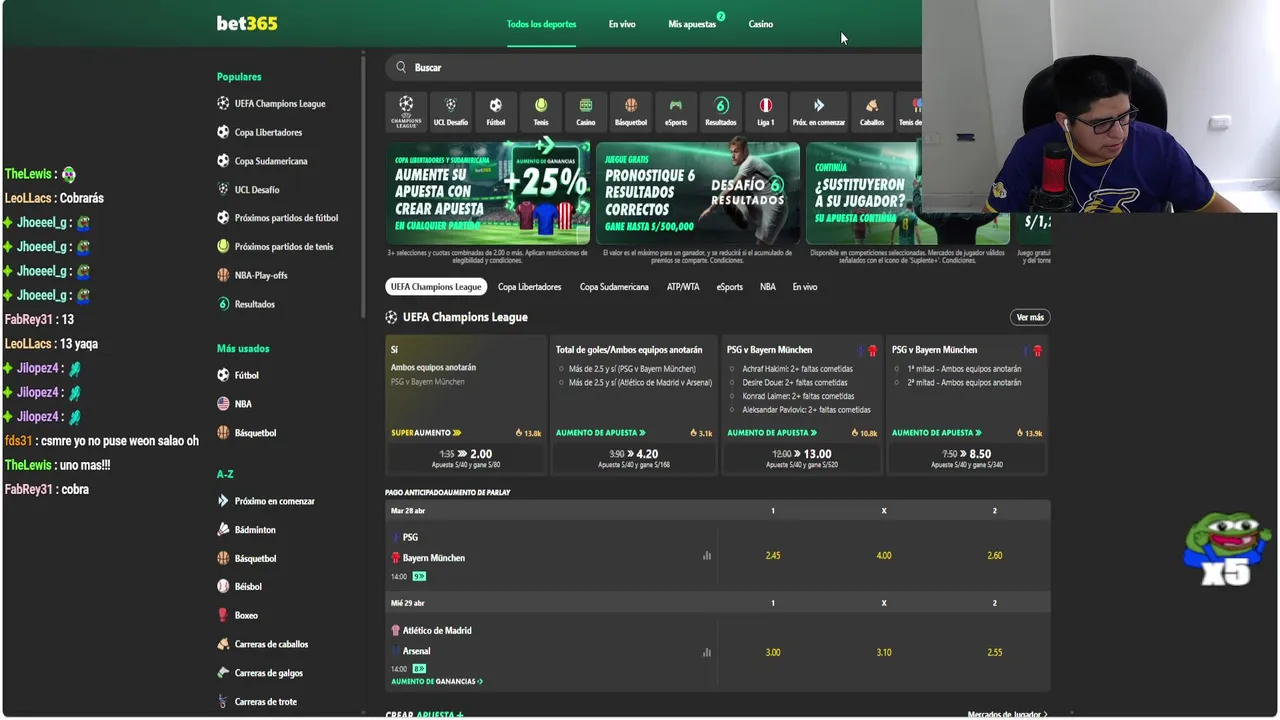Open the Casino top navigation tab
Viewport: 1280px width, 720px height.
[761, 24]
